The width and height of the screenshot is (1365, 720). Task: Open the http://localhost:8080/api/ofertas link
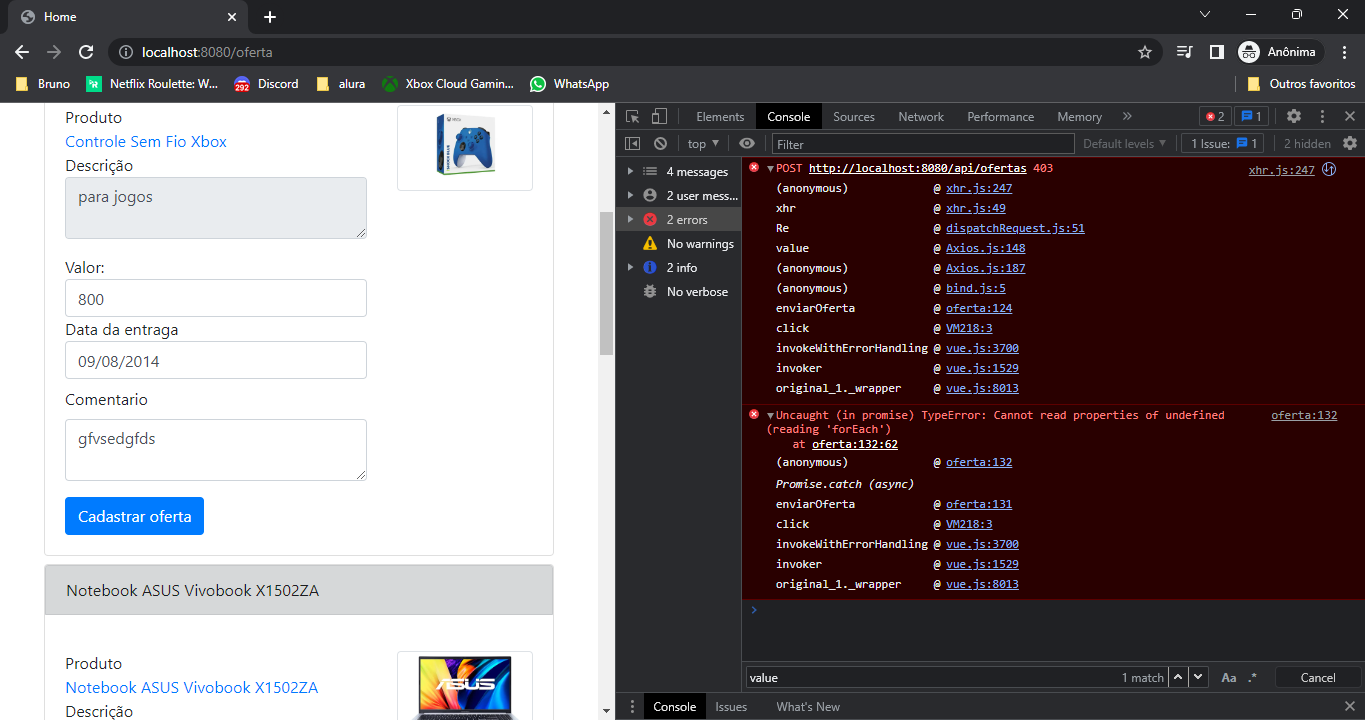[x=917, y=169]
